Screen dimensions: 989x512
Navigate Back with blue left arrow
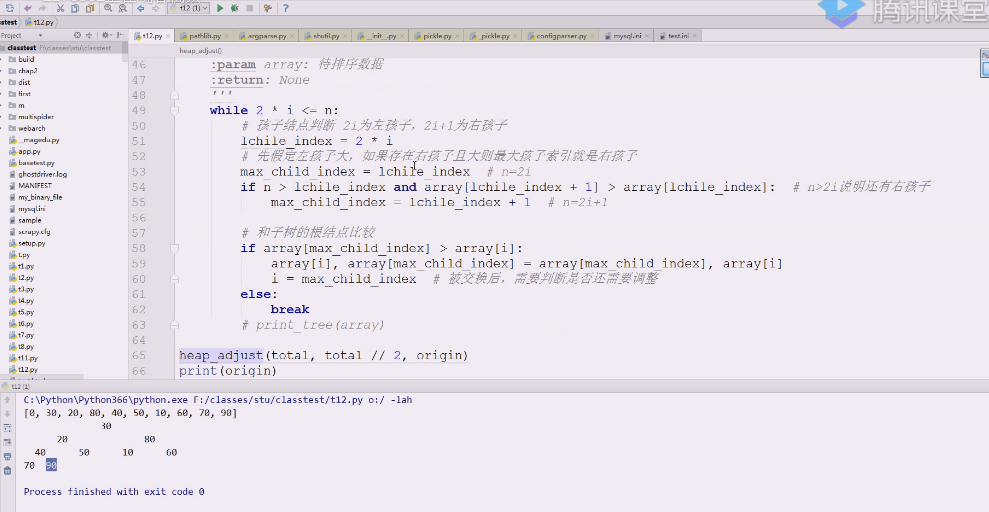click(x=141, y=8)
